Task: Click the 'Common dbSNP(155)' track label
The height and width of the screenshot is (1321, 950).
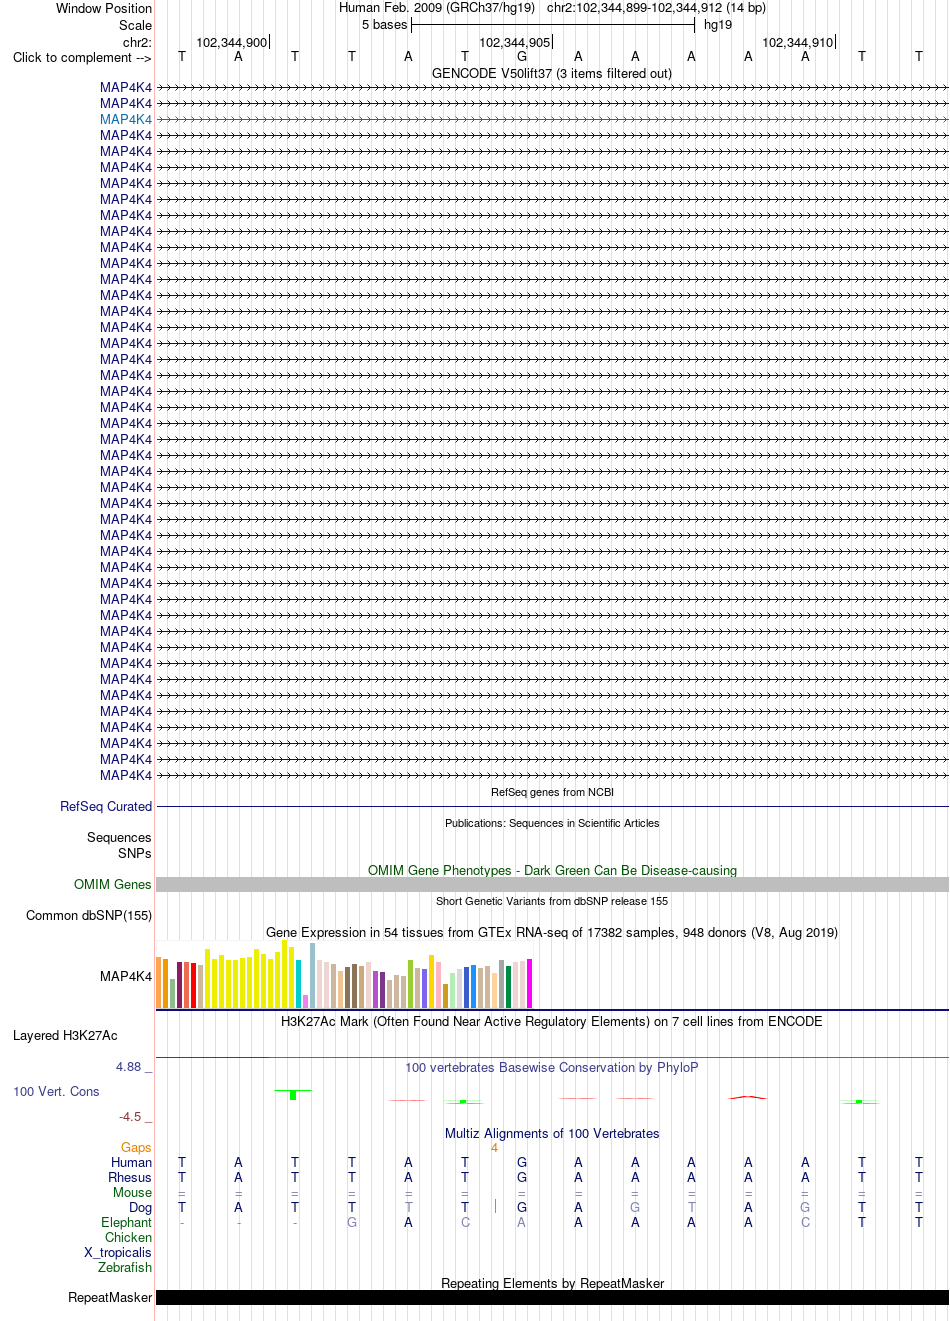Action: pyautogui.click(x=89, y=916)
